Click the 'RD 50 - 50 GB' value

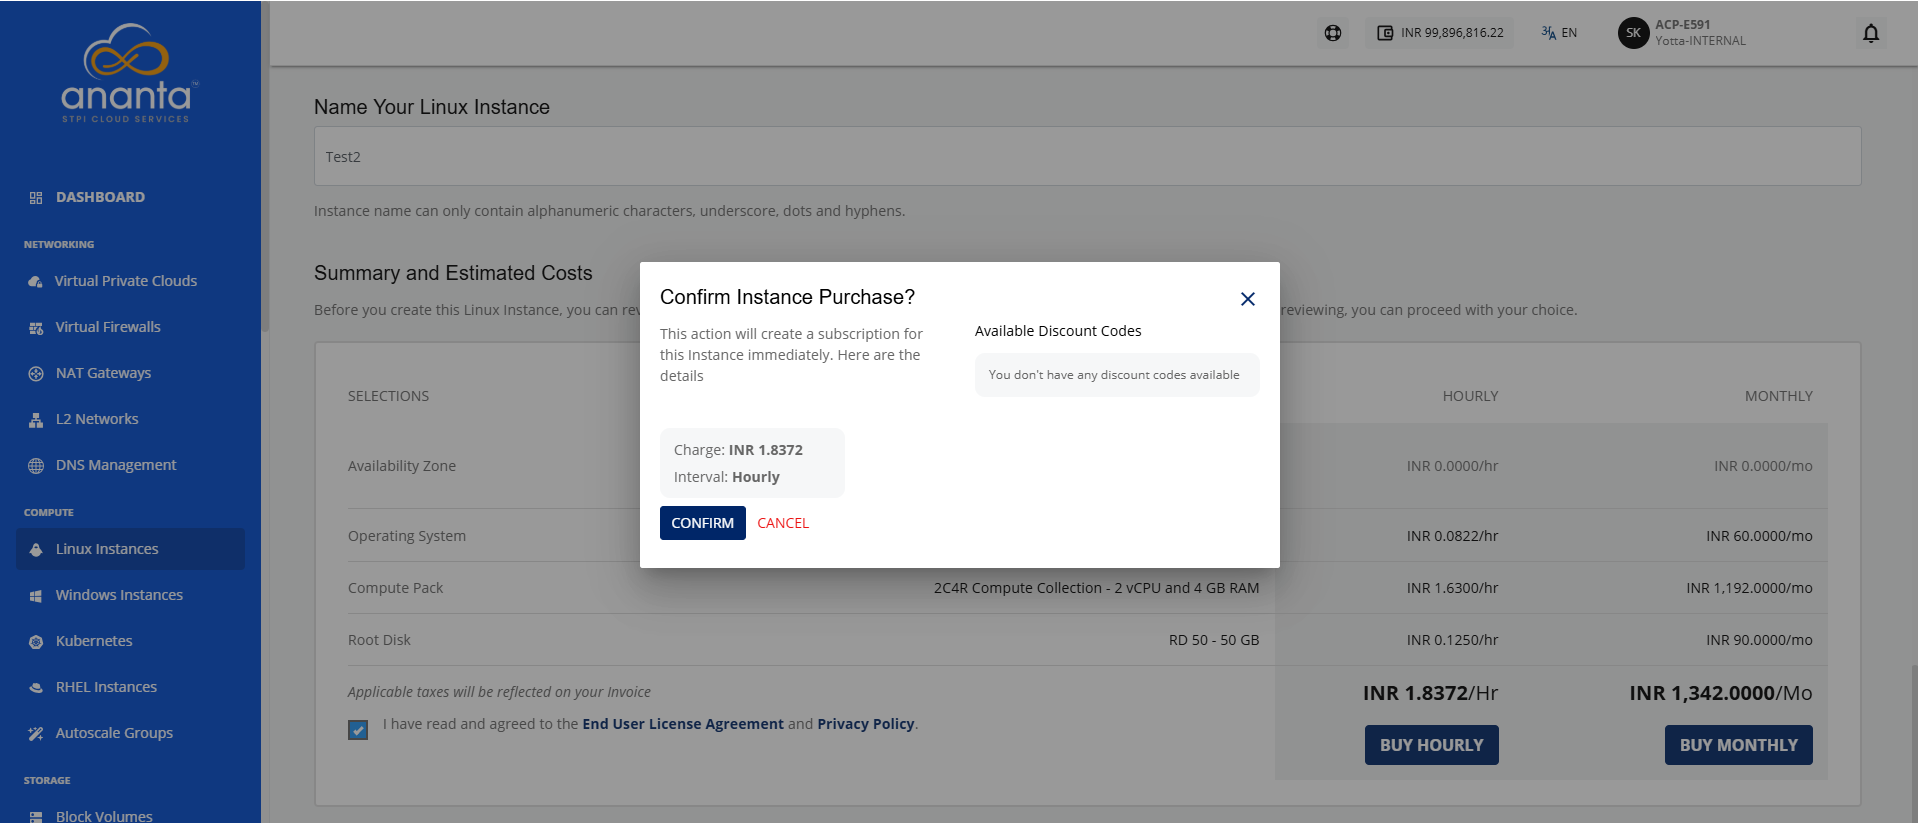tap(1214, 640)
